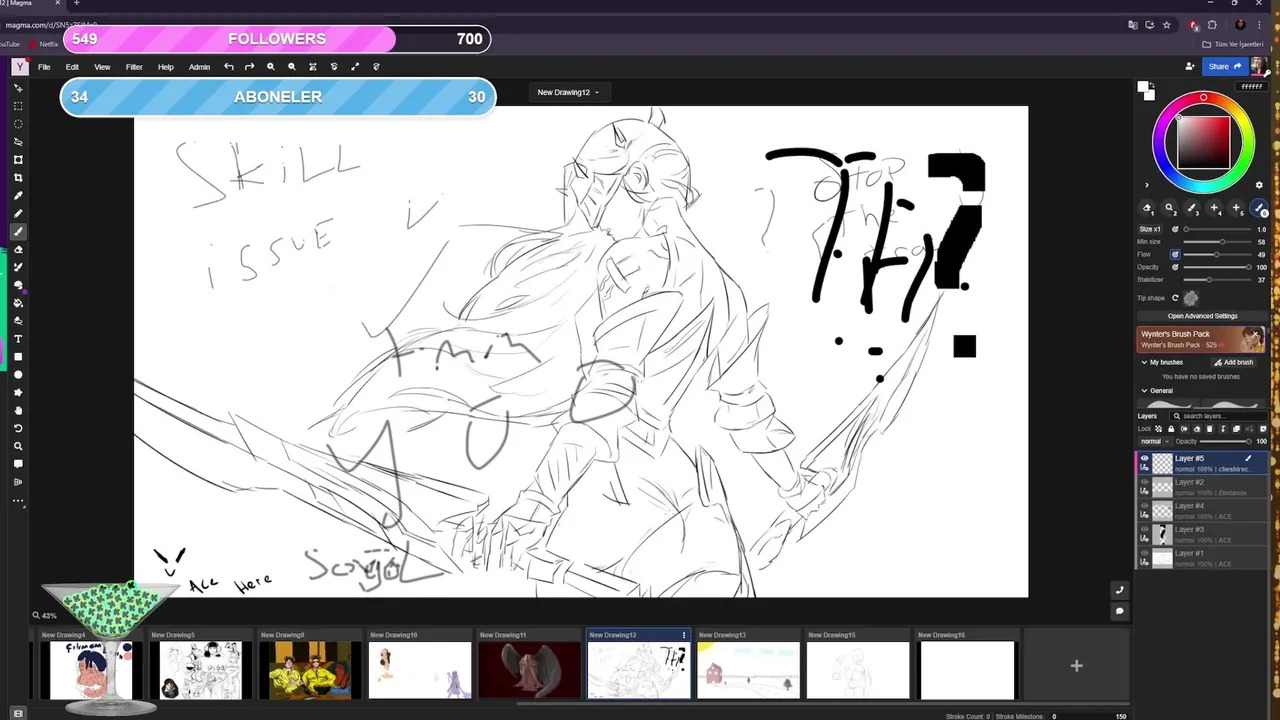Reset tip shape rotation icon
This screenshot has height=720, width=1280.
(x=1175, y=298)
